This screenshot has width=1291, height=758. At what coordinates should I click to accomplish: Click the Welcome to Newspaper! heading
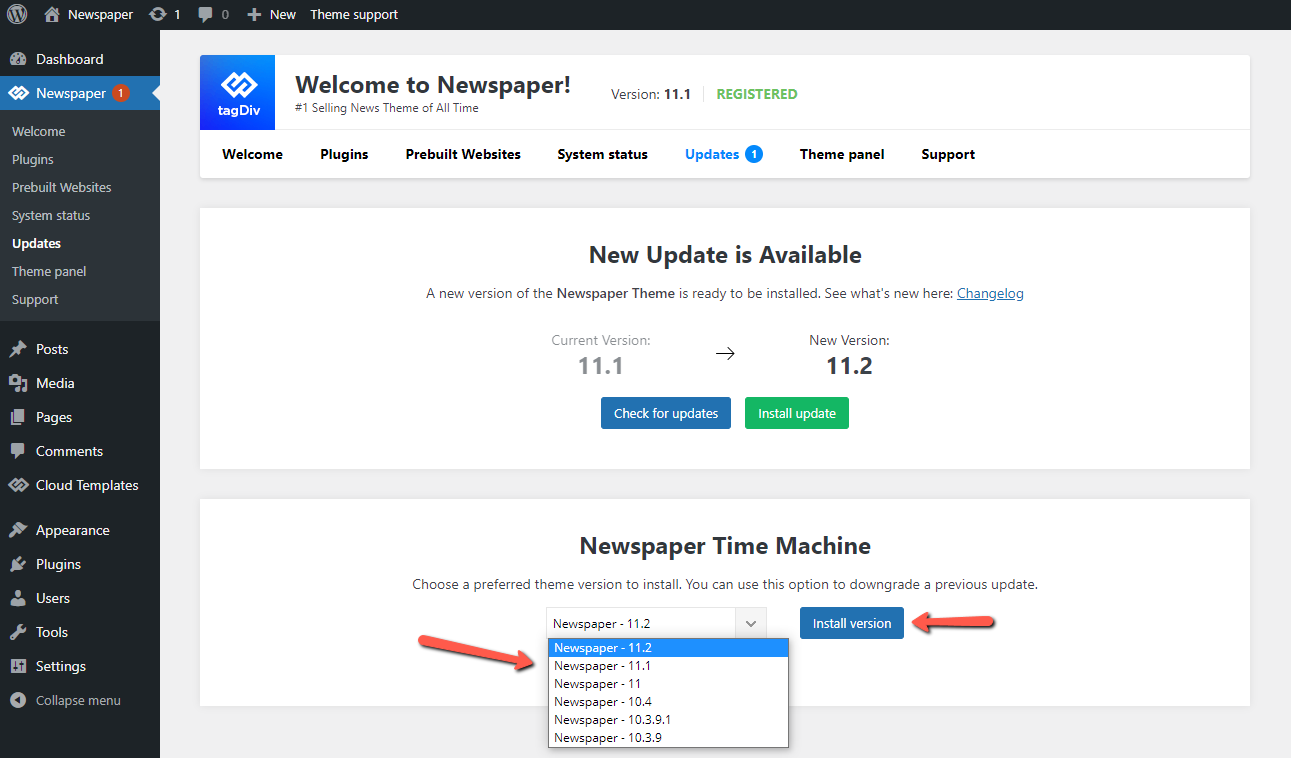tap(433, 84)
